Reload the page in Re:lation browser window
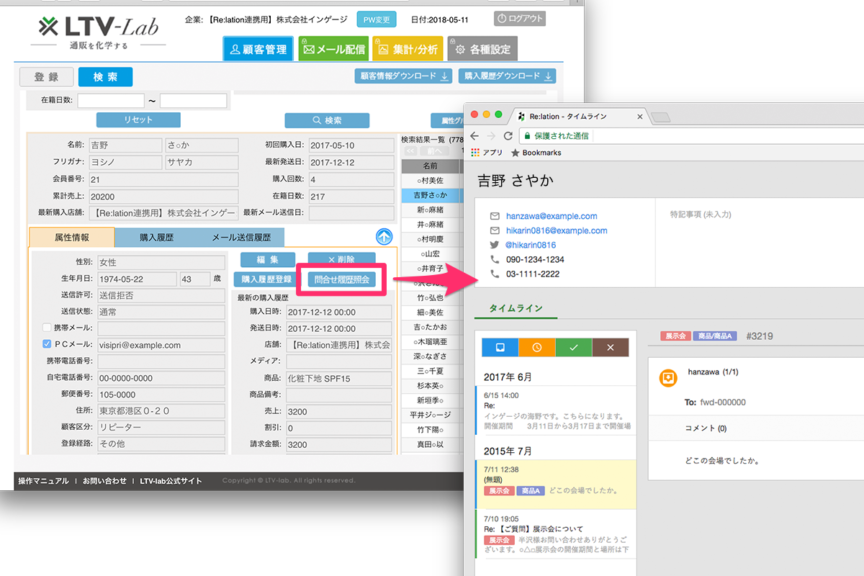864x576 pixels. (508, 136)
